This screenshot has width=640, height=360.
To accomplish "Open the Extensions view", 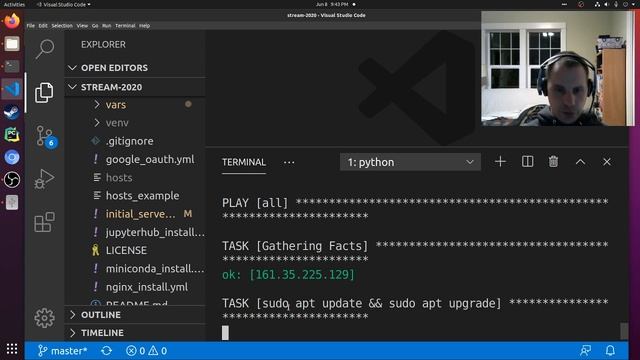I will click(x=44, y=222).
